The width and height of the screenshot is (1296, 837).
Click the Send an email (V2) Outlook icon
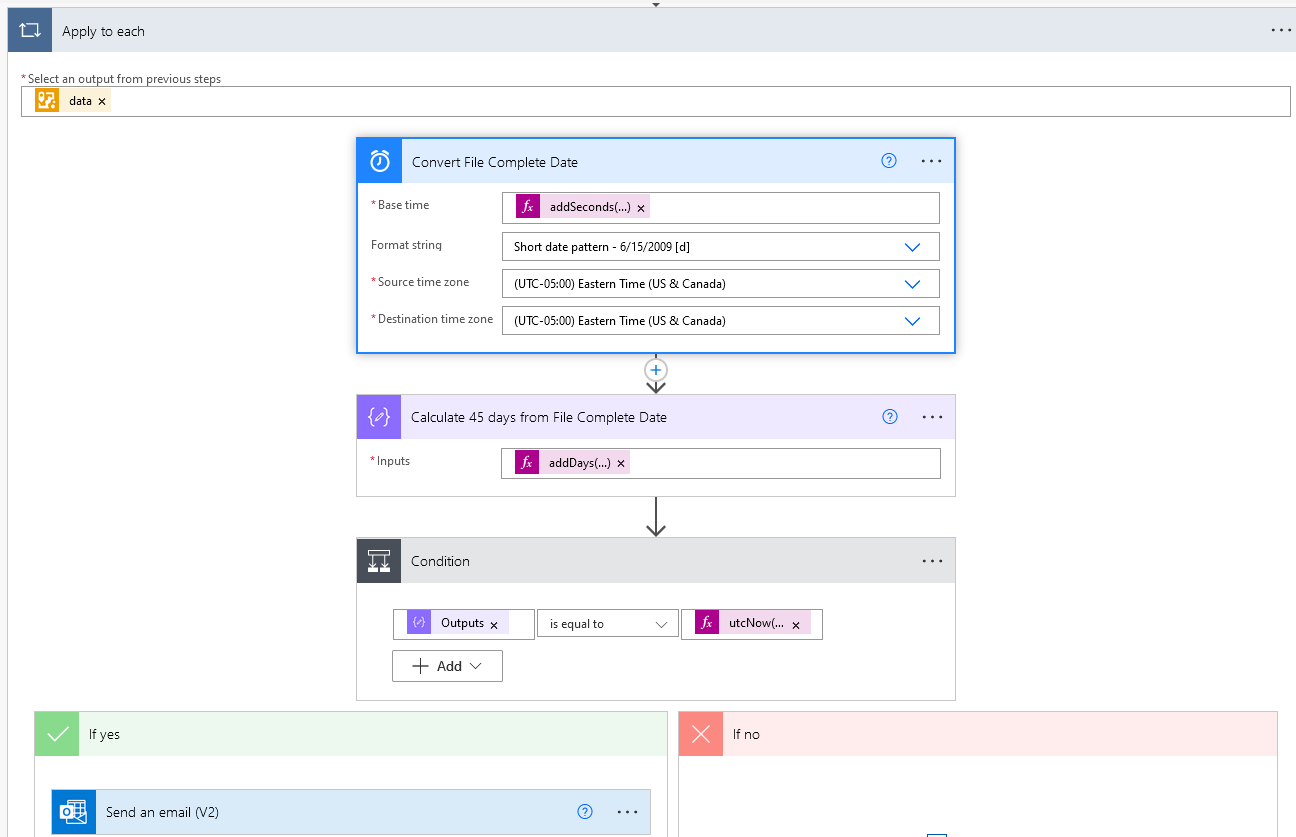[74, 812]
